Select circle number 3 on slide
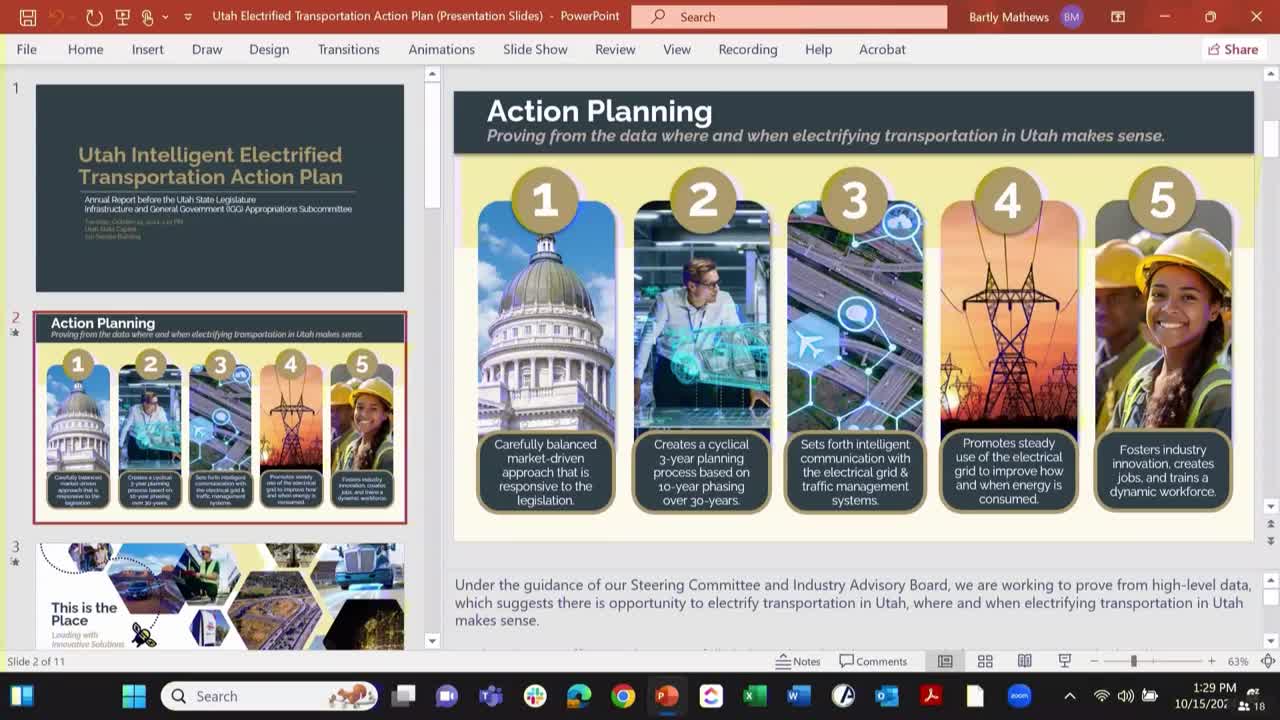The image size is (1280, 720). coord(854,200)
